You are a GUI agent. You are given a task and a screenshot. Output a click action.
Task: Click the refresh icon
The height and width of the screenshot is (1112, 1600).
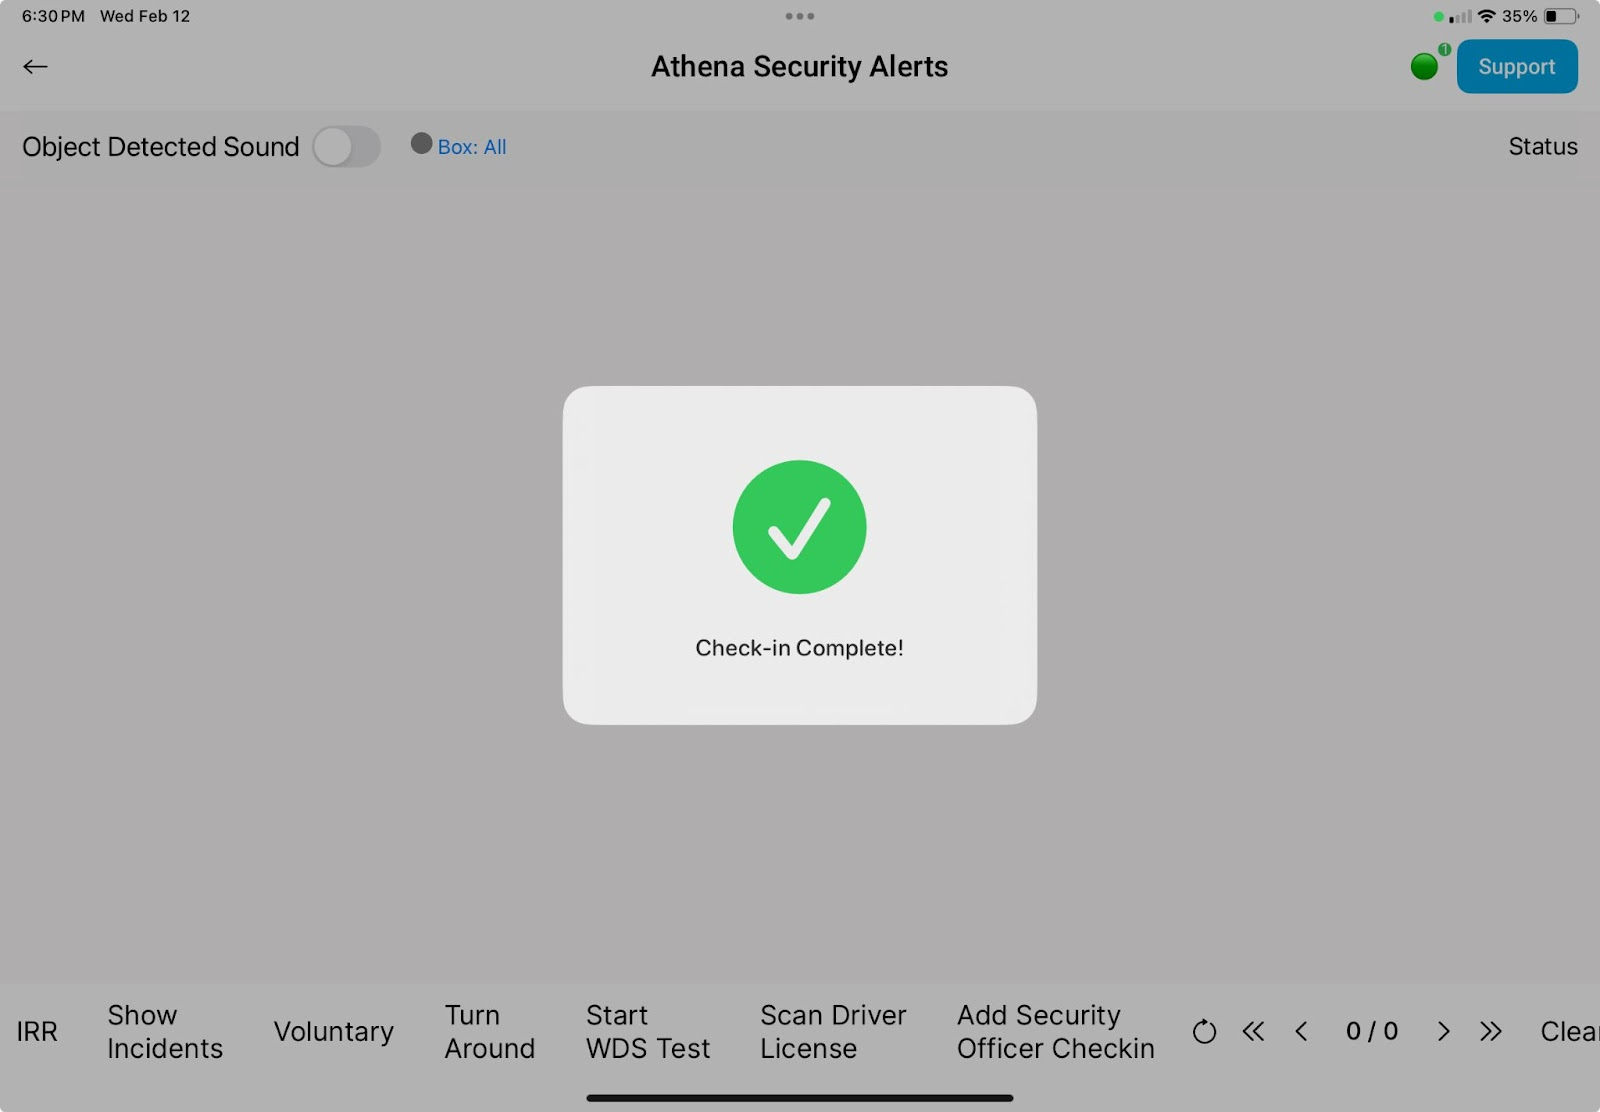1205,1031
